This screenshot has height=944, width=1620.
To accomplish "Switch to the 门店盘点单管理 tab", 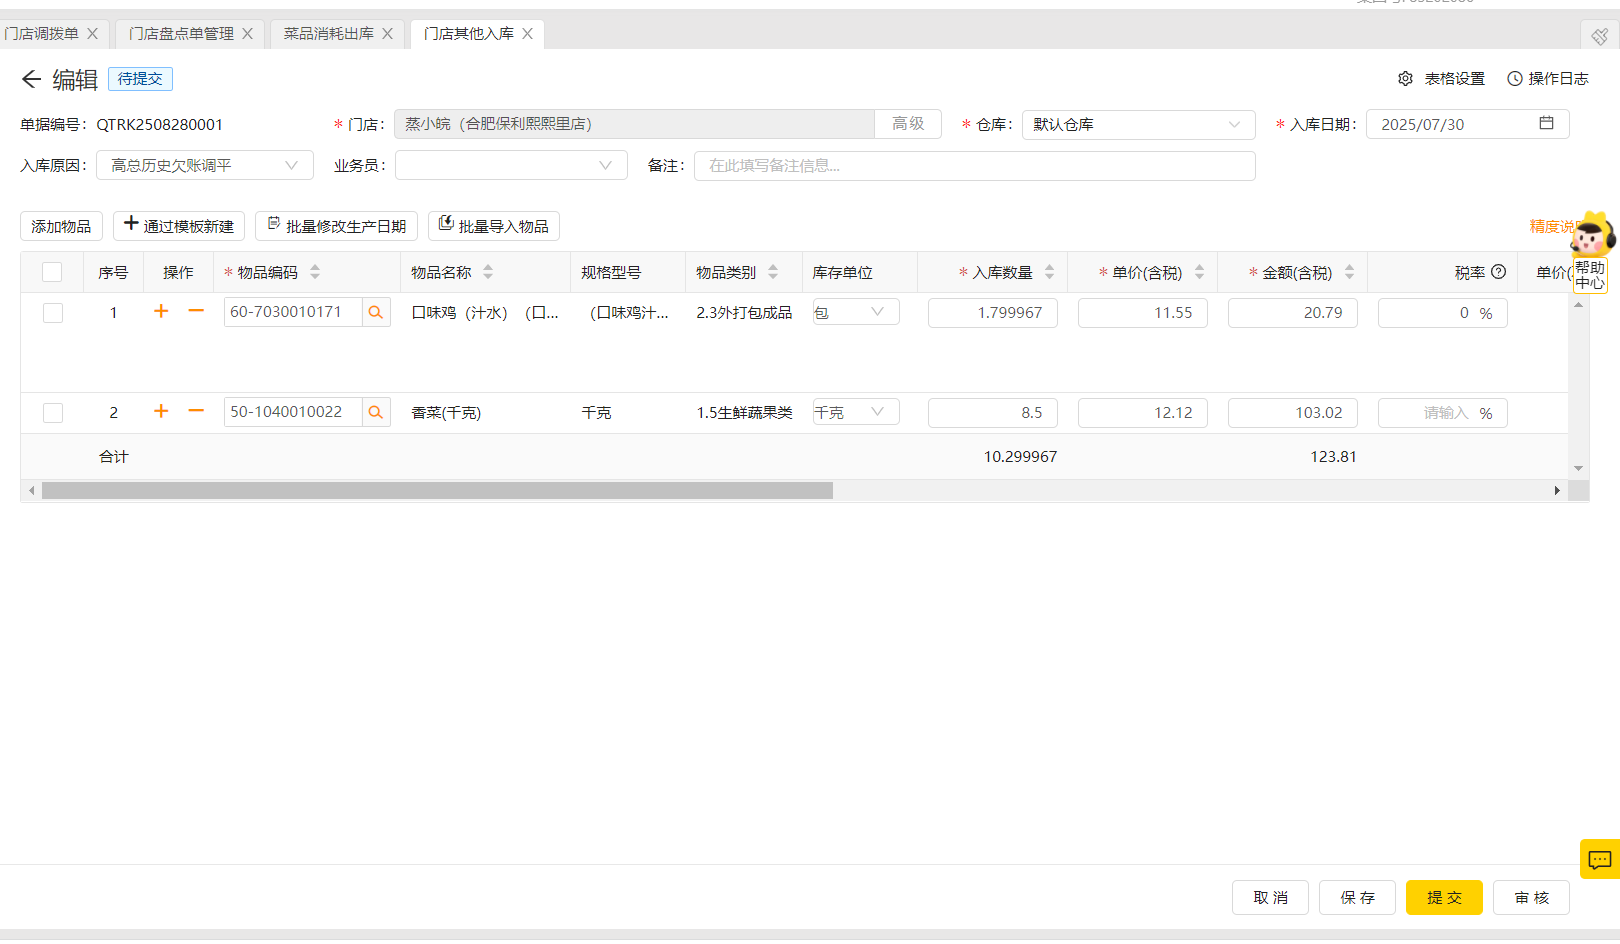I will pyautogui.click(x=181, y=34).
